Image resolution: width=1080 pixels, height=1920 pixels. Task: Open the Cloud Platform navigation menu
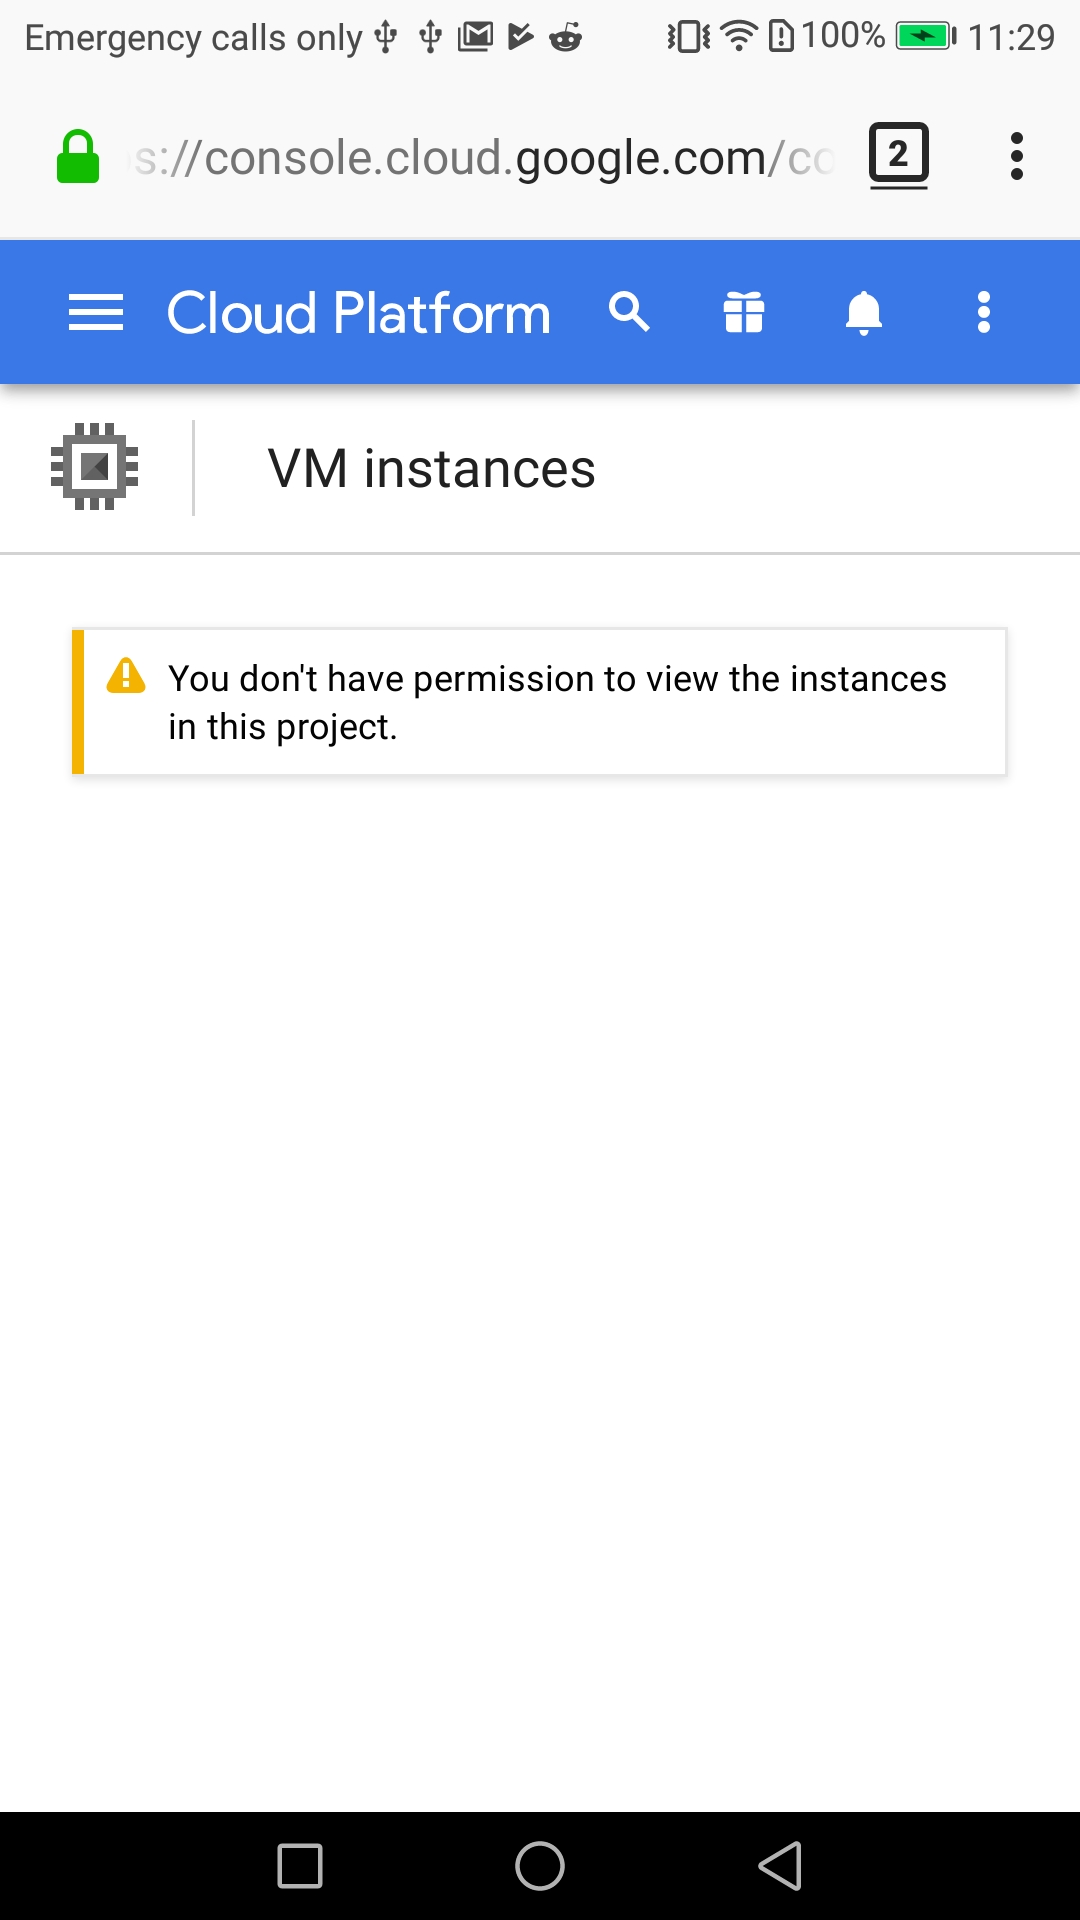pos(96,312)
